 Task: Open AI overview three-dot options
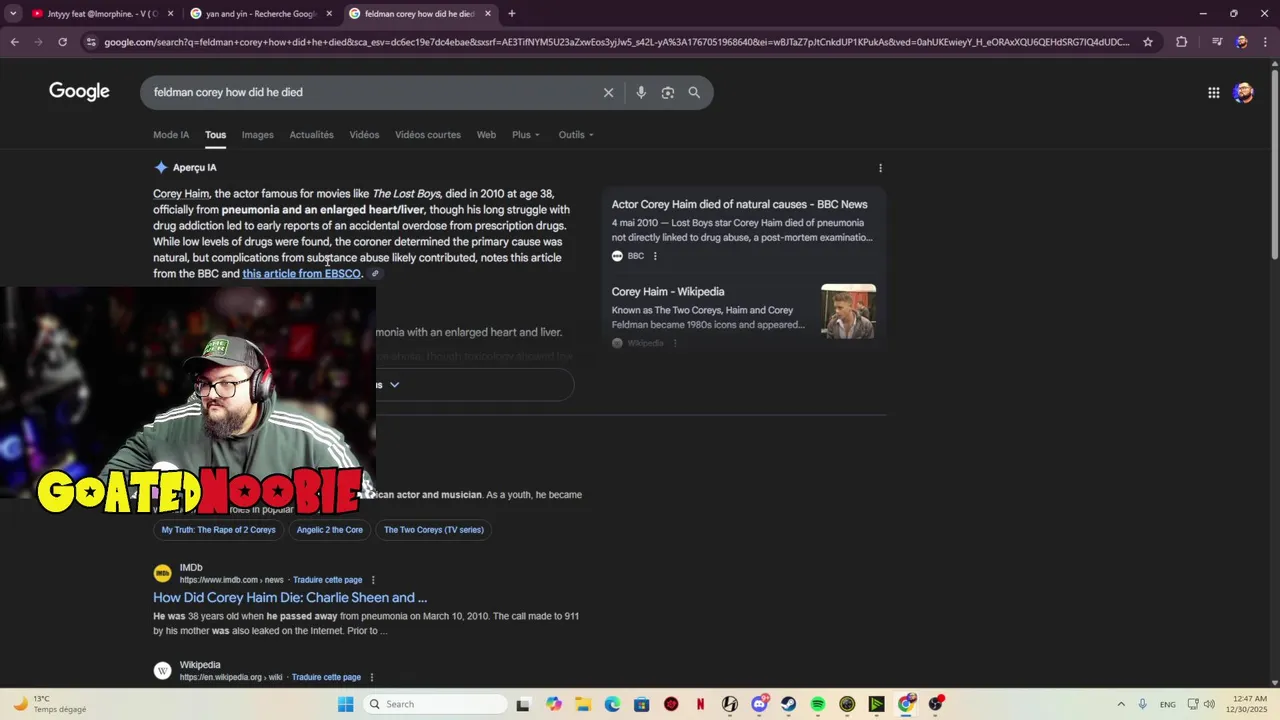880,168
